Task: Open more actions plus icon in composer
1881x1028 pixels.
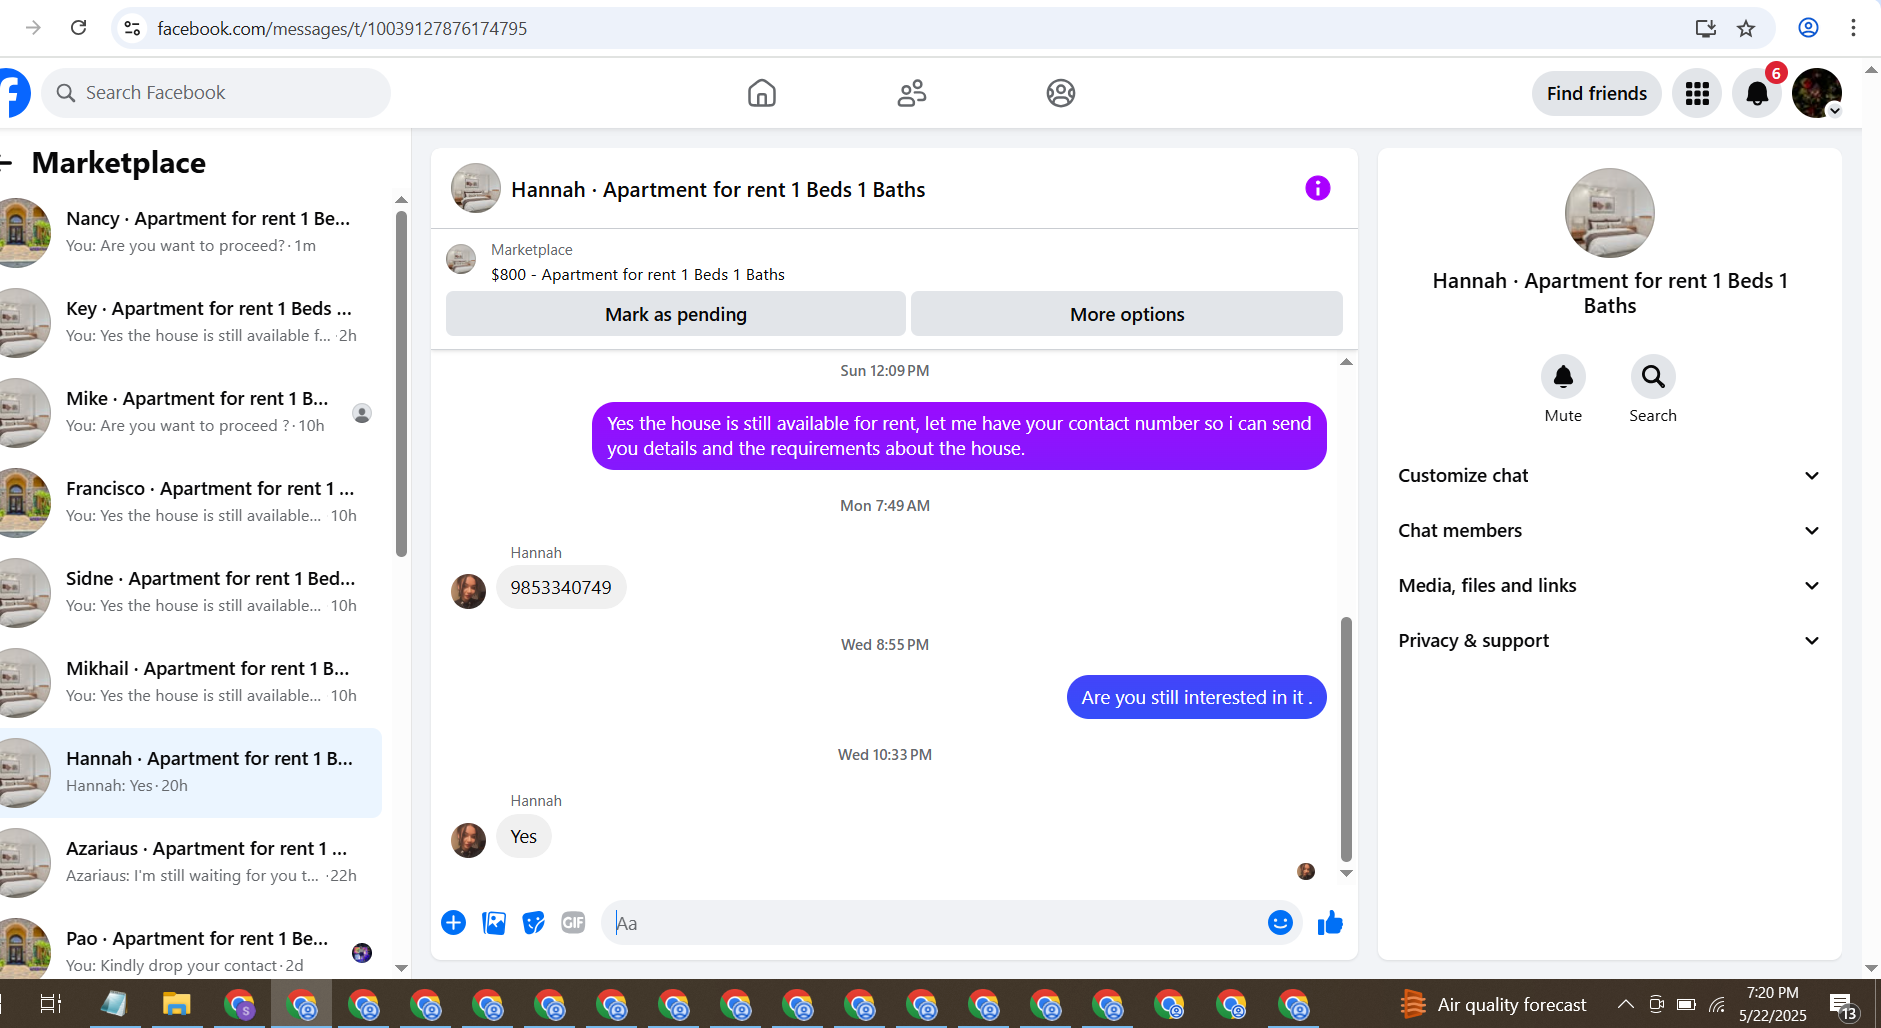Action: pos(453,923)
